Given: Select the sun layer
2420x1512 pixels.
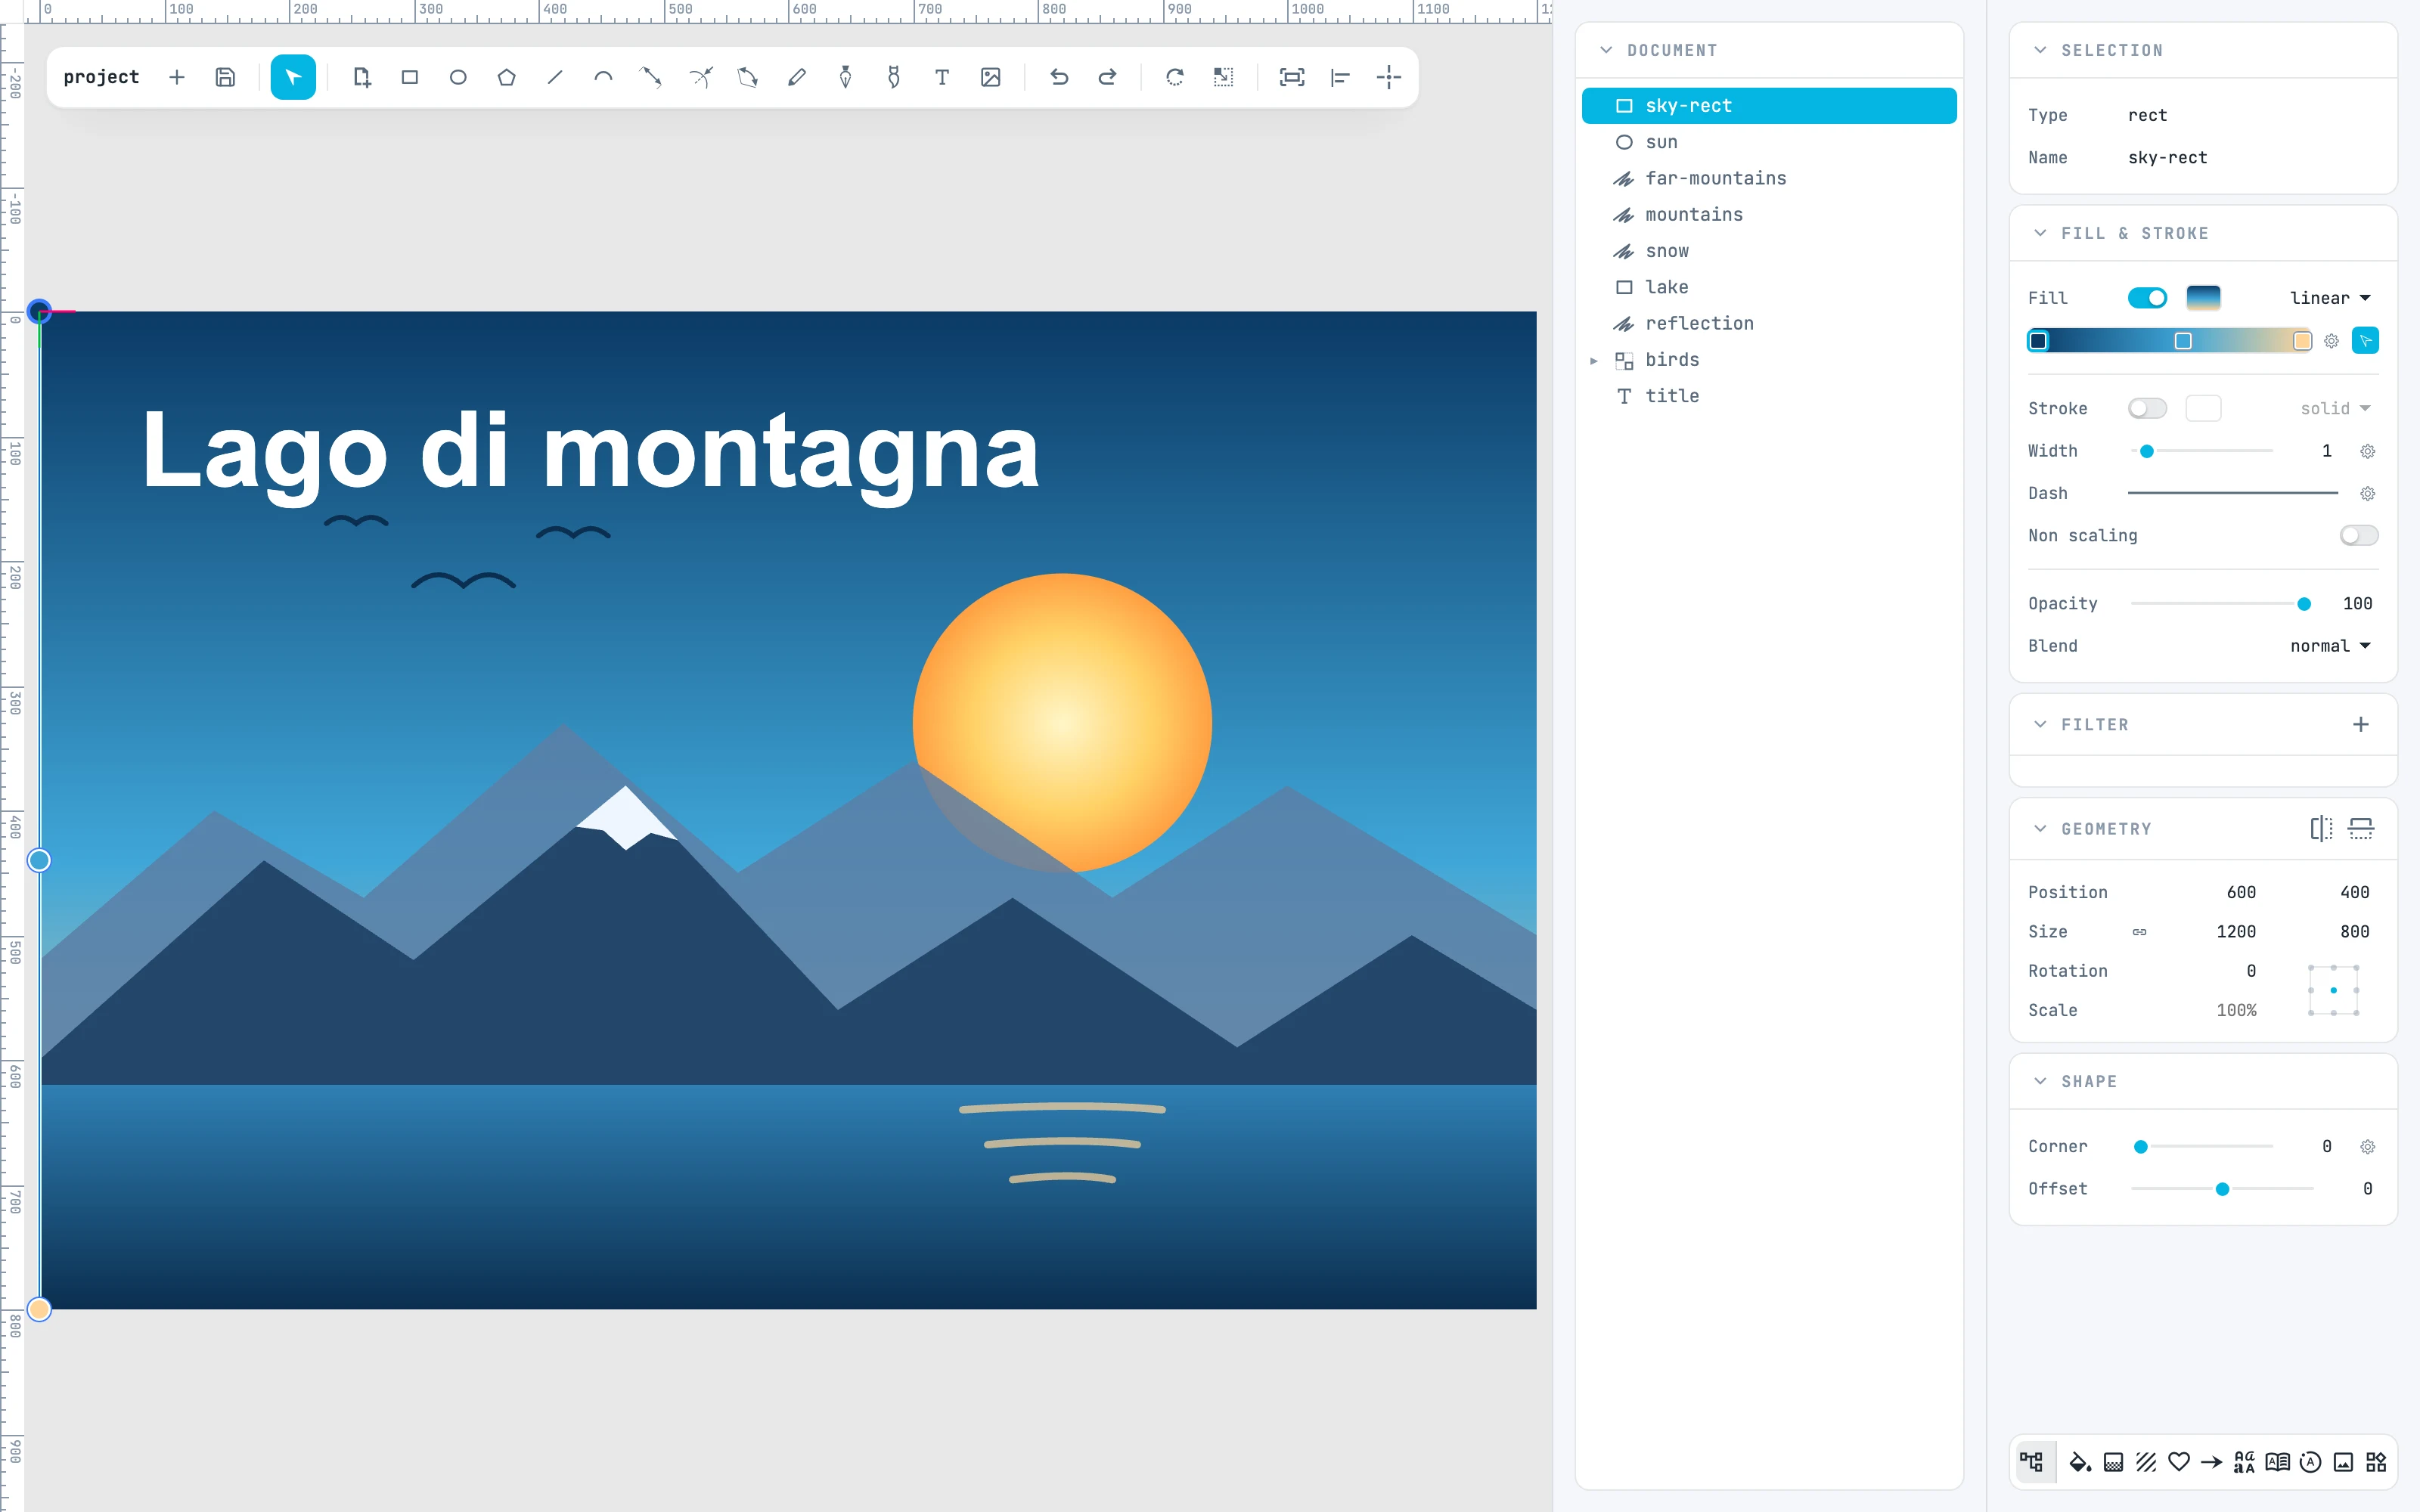Looking at the screenshot, I should tap(1769, 142).
